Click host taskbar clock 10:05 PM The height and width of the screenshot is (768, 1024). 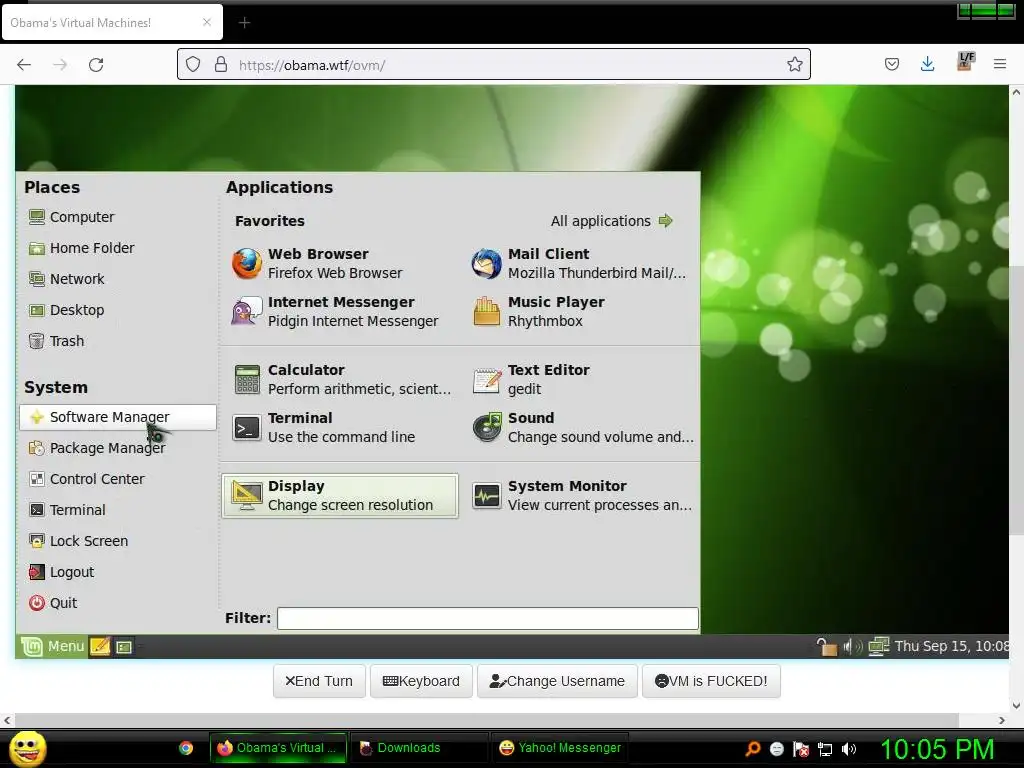(937, 749)
